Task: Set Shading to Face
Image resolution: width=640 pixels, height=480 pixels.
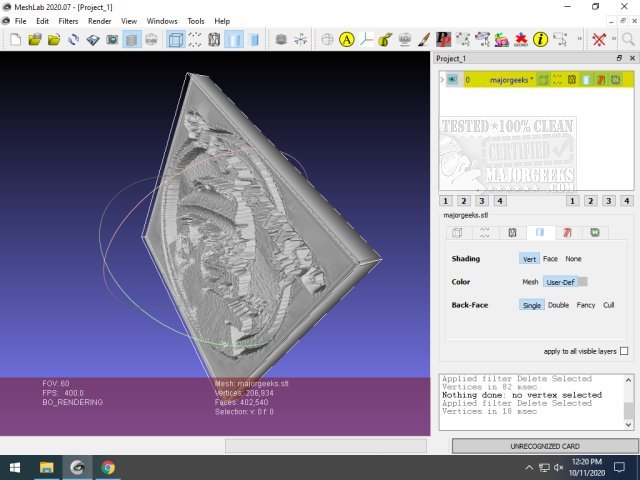Action: click(550, 259)
